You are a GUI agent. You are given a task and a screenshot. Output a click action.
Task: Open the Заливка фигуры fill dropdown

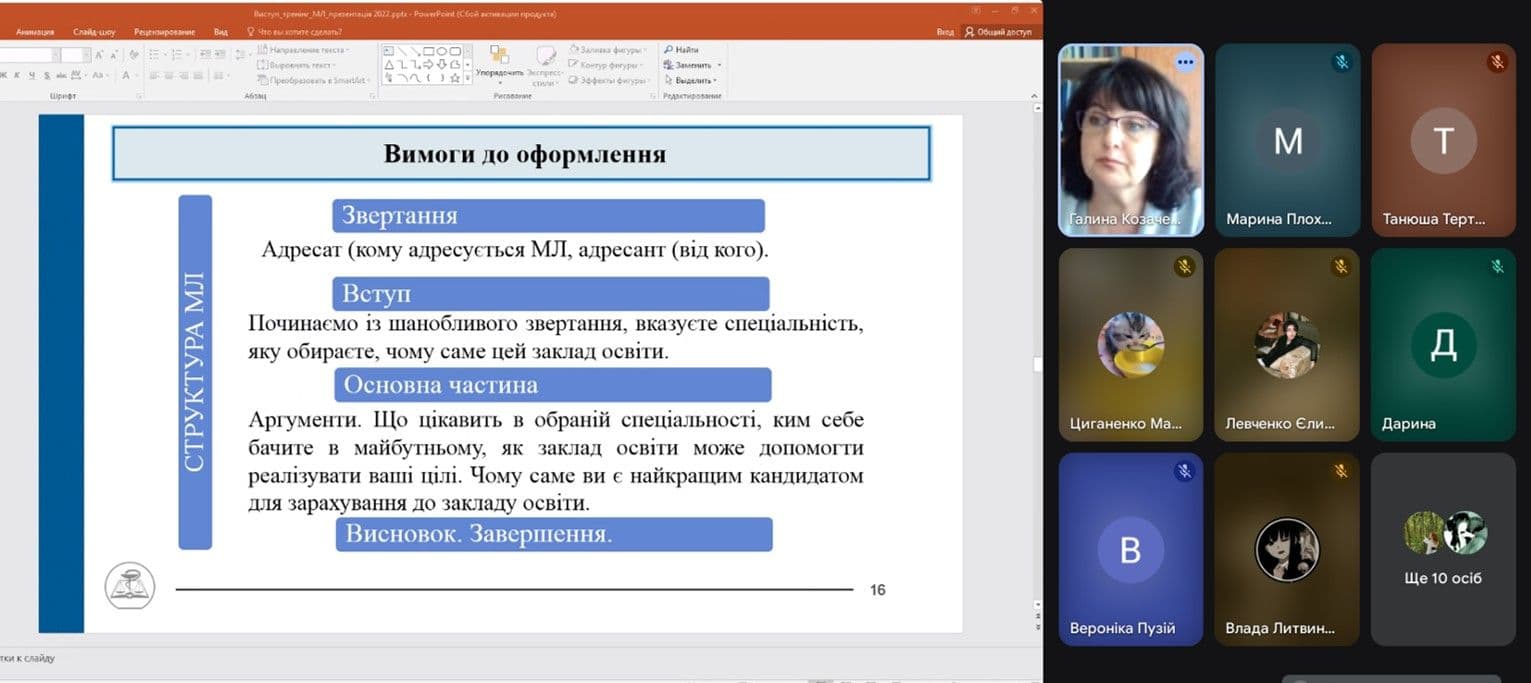click(x=608, y=50)
